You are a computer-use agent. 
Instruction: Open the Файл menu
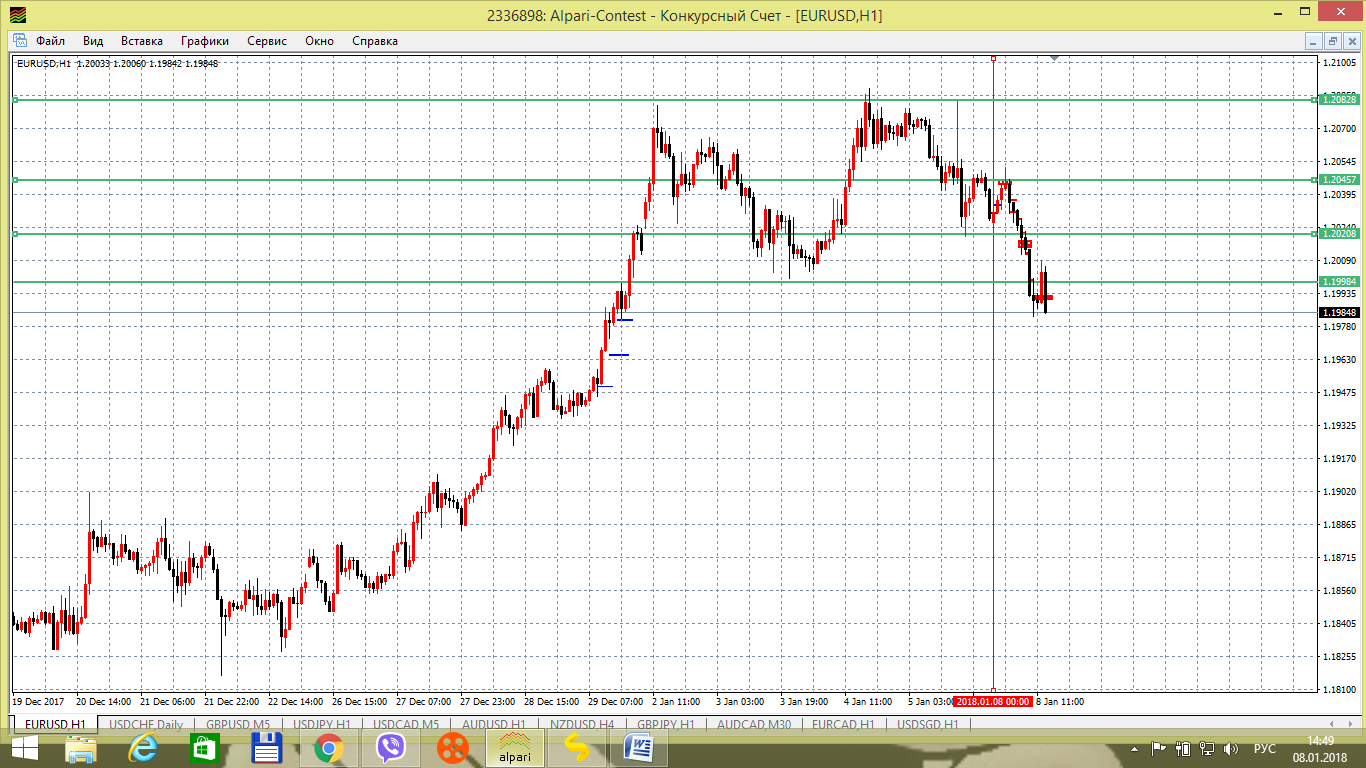(50, 41)
